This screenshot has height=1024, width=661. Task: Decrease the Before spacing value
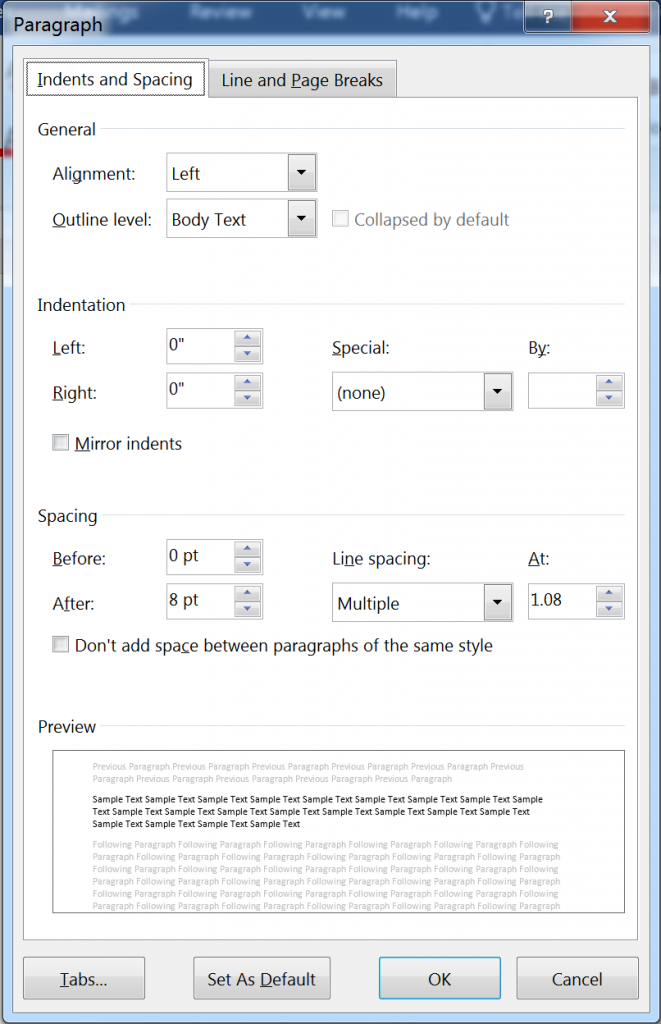point(248,564)
